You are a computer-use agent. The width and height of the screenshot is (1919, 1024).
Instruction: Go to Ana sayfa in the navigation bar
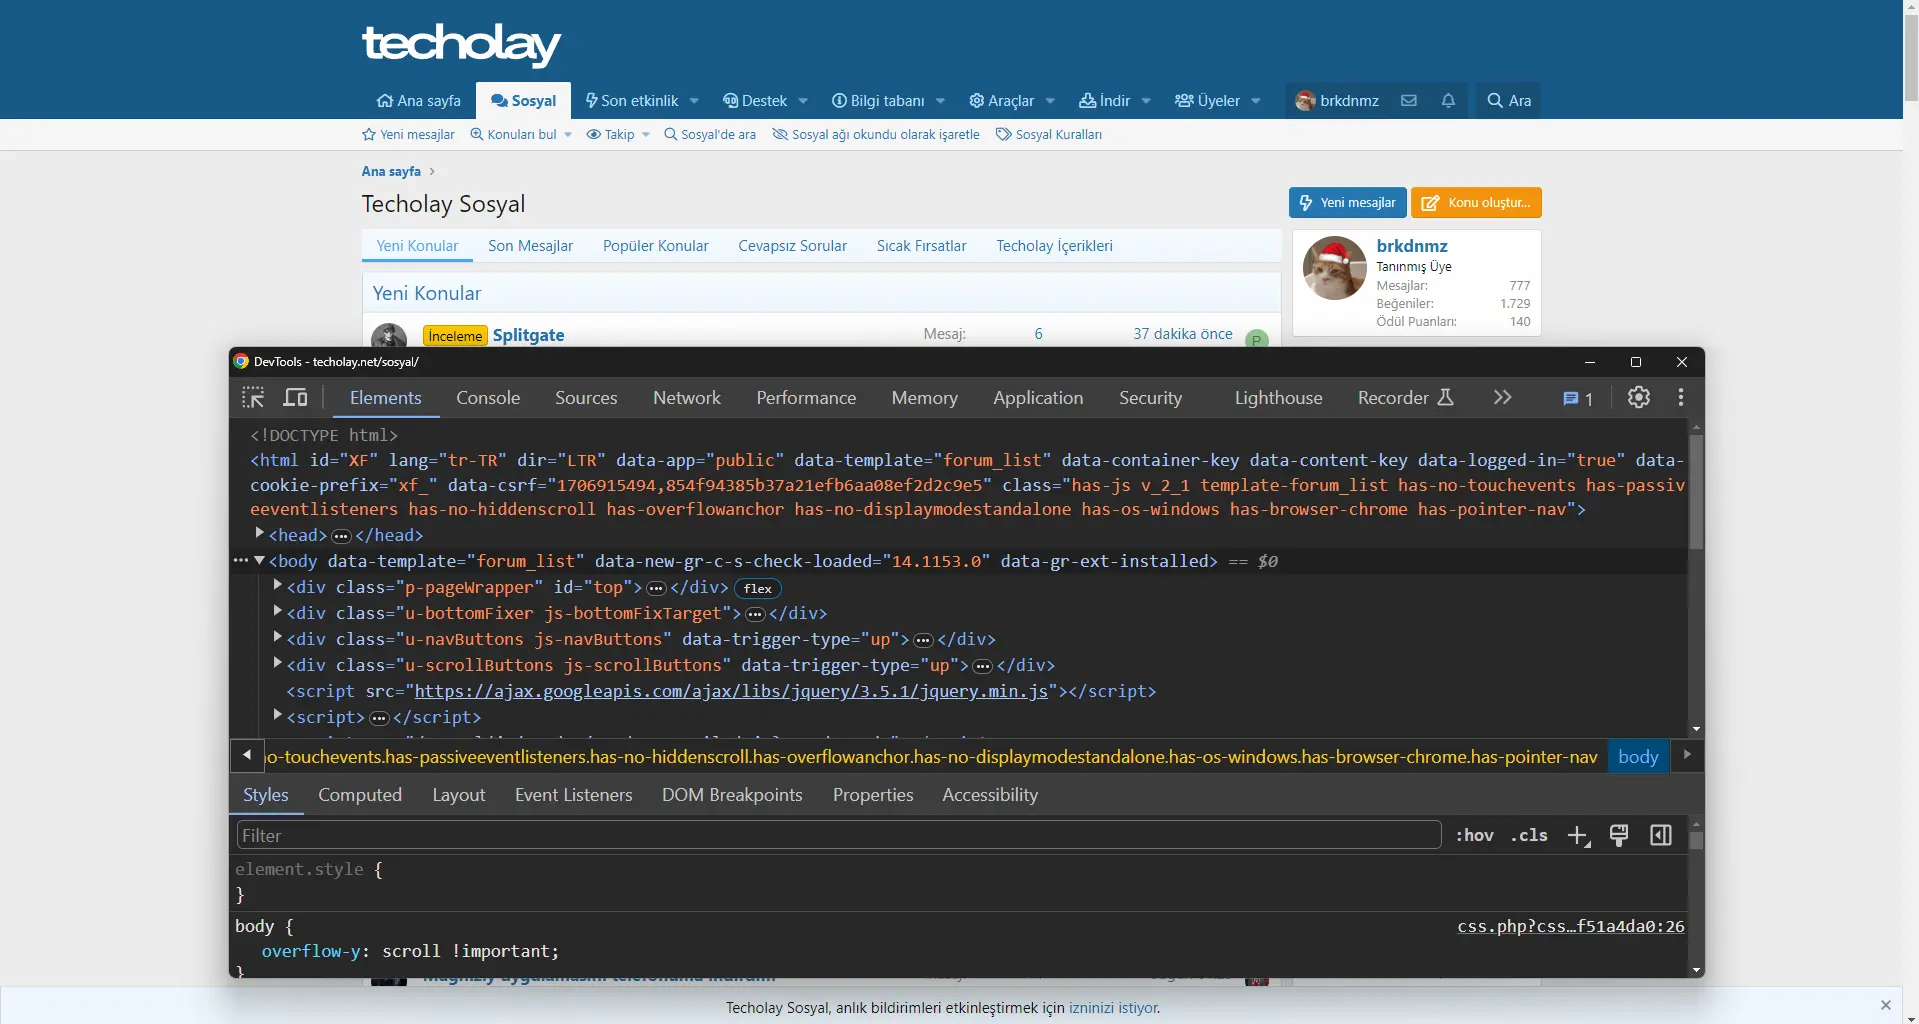pos(419,100)
